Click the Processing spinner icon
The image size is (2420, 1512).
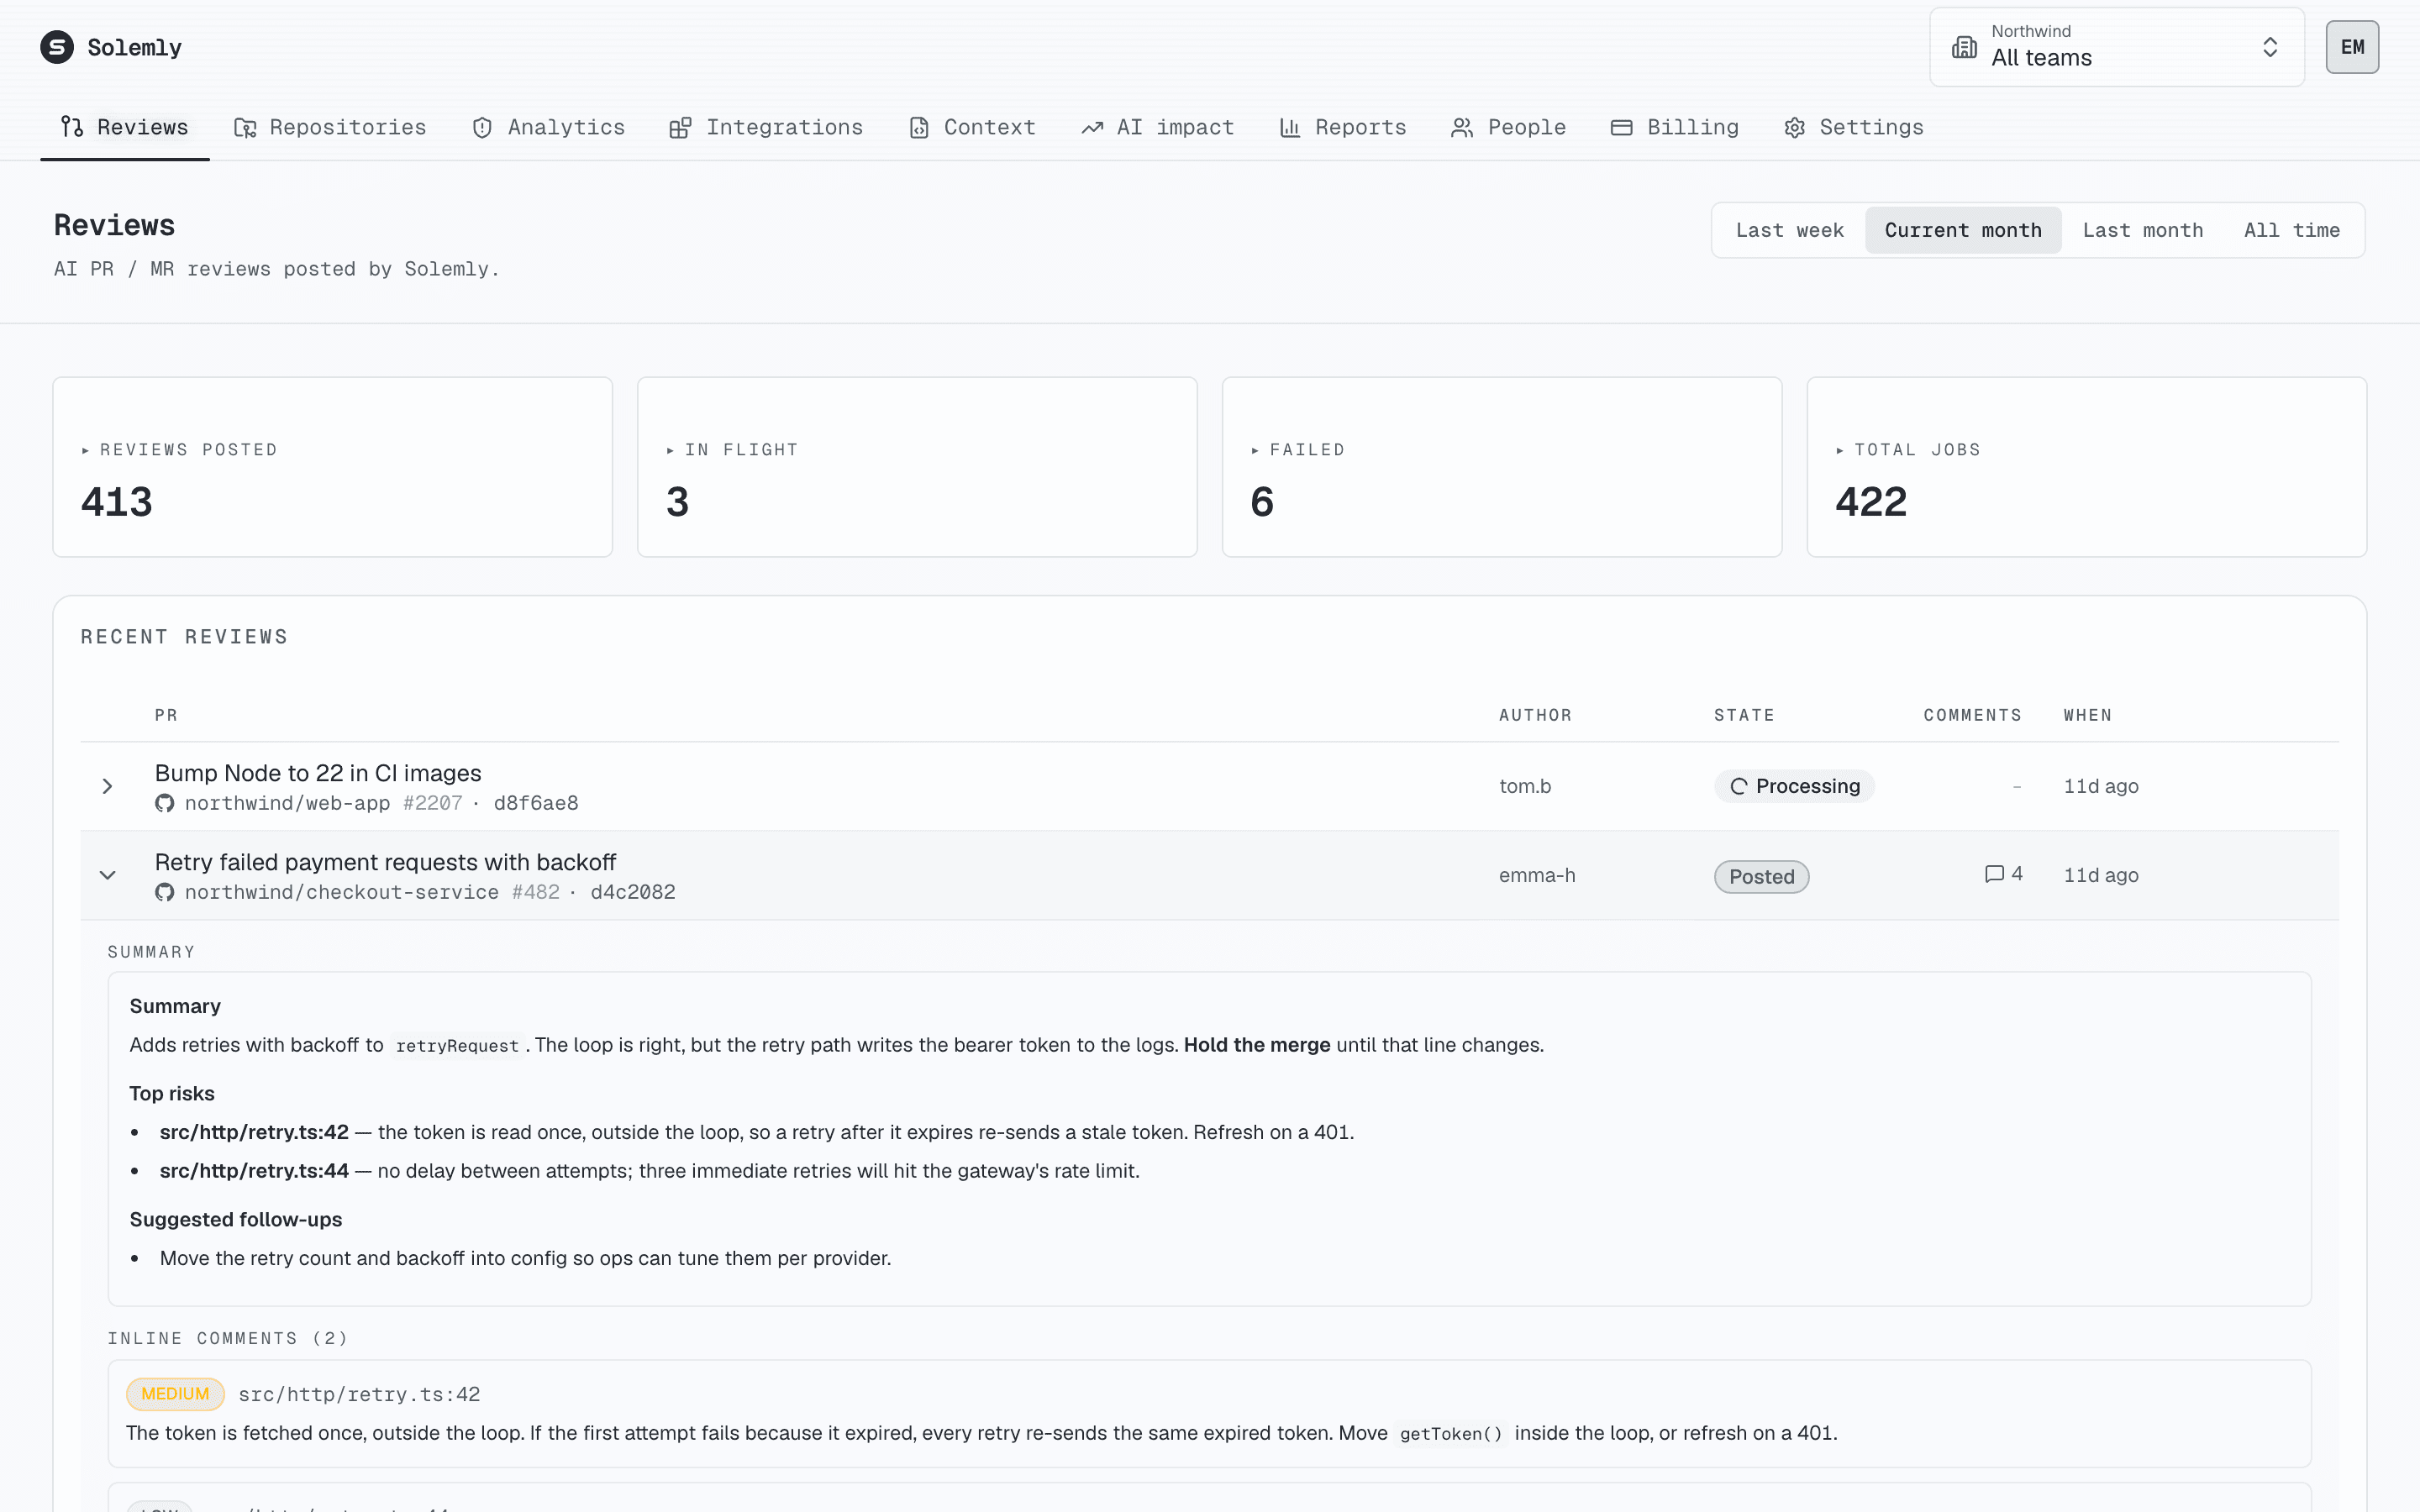point(1739,787)
